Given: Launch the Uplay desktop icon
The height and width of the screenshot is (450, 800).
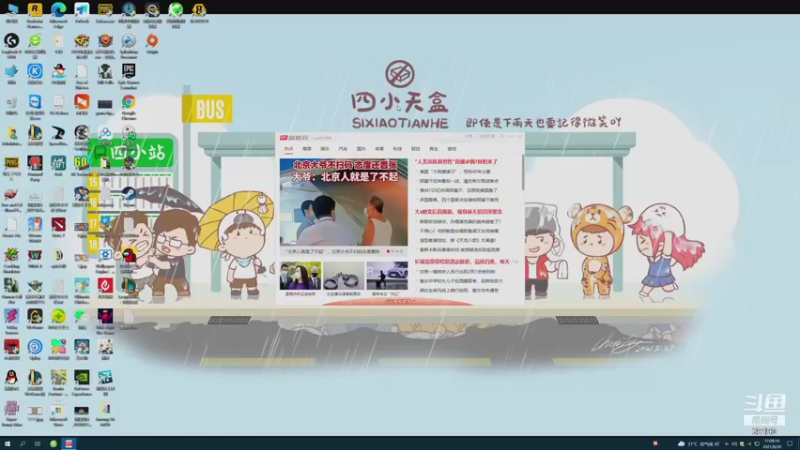Looking at the screenshot, I should 35,347.
